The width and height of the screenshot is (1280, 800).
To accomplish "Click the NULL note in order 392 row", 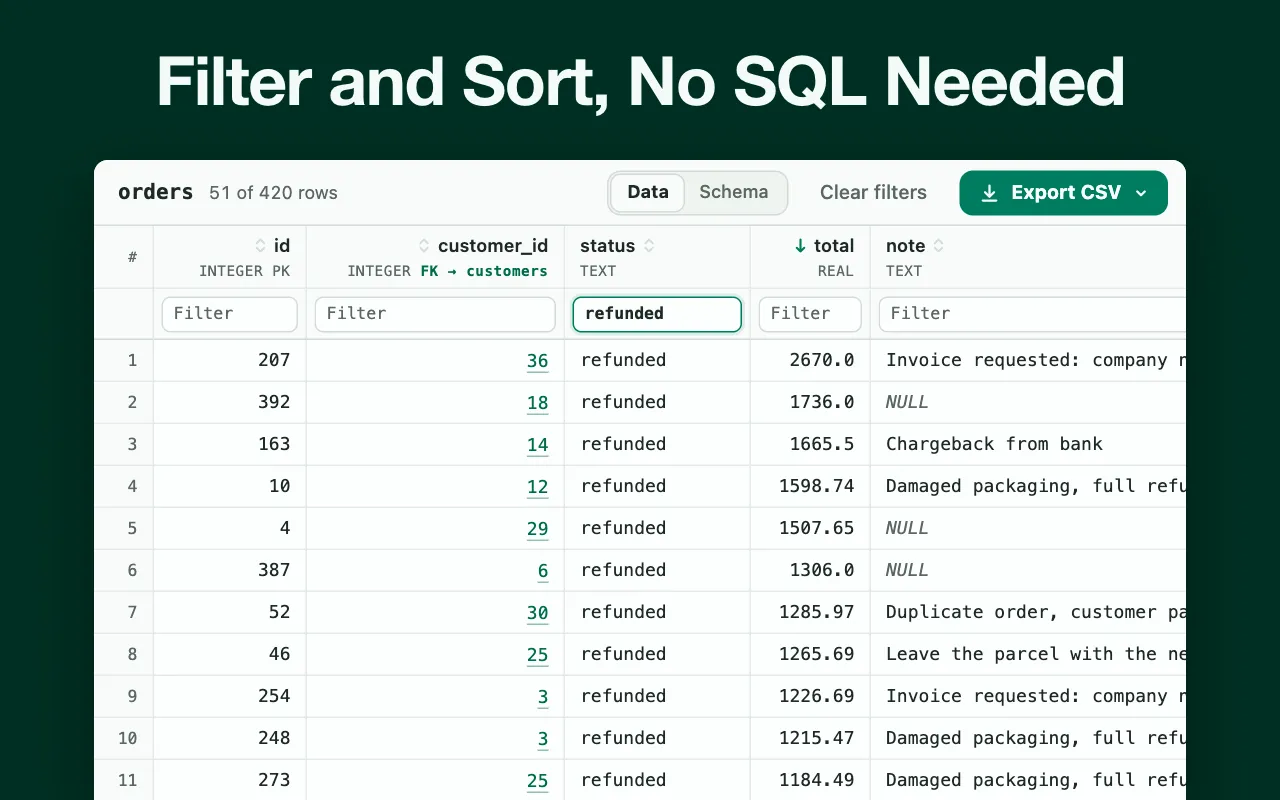I will tap(1028, 402).
